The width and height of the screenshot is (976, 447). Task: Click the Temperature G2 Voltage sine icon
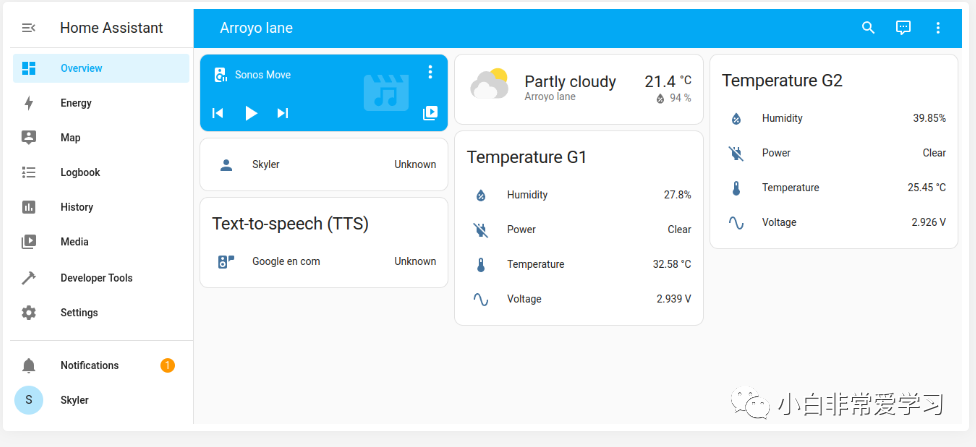736,223
